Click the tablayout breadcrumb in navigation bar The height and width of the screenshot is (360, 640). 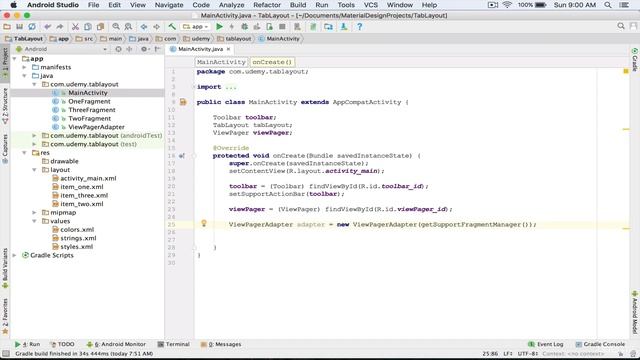(x=235, y=39)
